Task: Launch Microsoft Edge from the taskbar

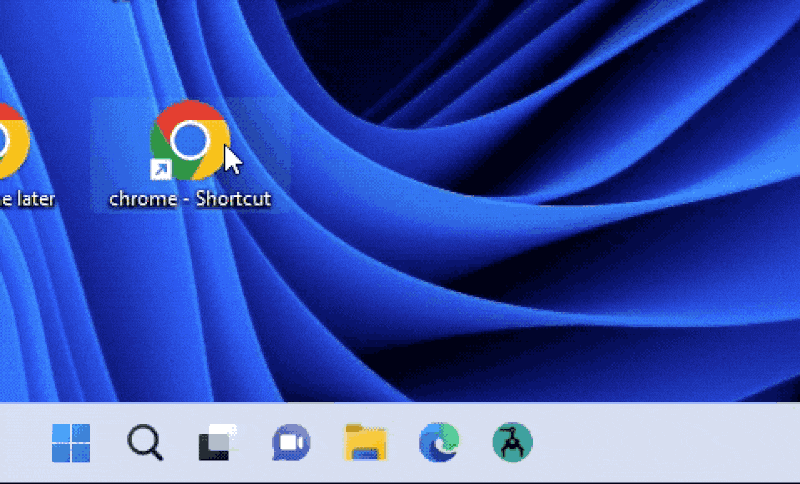Action: [x=439, y=442]
